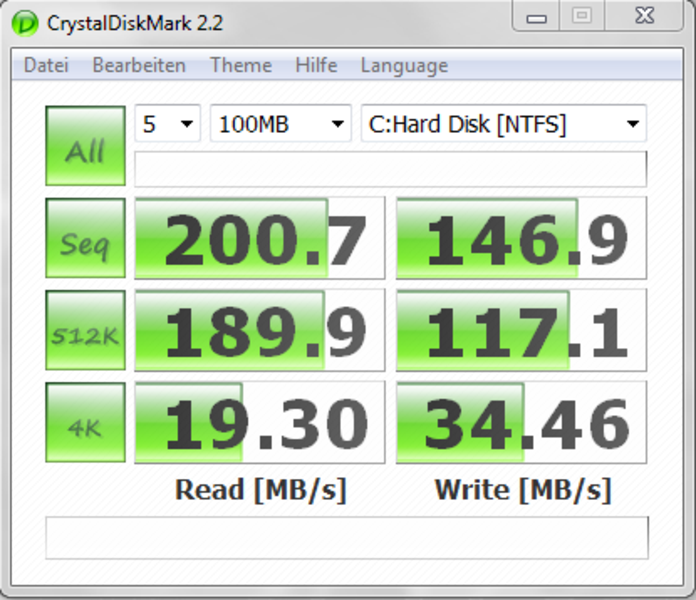Open the Bearbeiten menu
The image size is (696, 600).
point(139,65)
